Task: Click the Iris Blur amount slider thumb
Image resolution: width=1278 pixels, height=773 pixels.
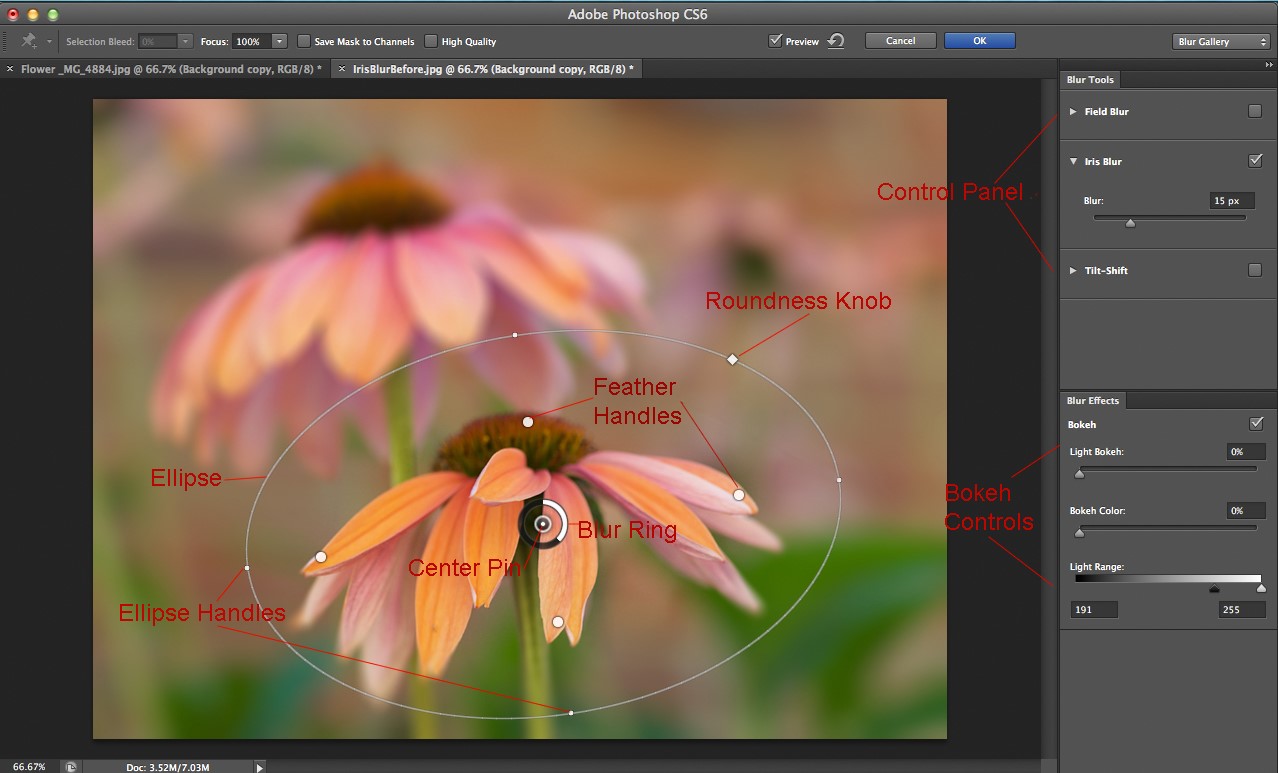Action: (x=1130, y=223)
